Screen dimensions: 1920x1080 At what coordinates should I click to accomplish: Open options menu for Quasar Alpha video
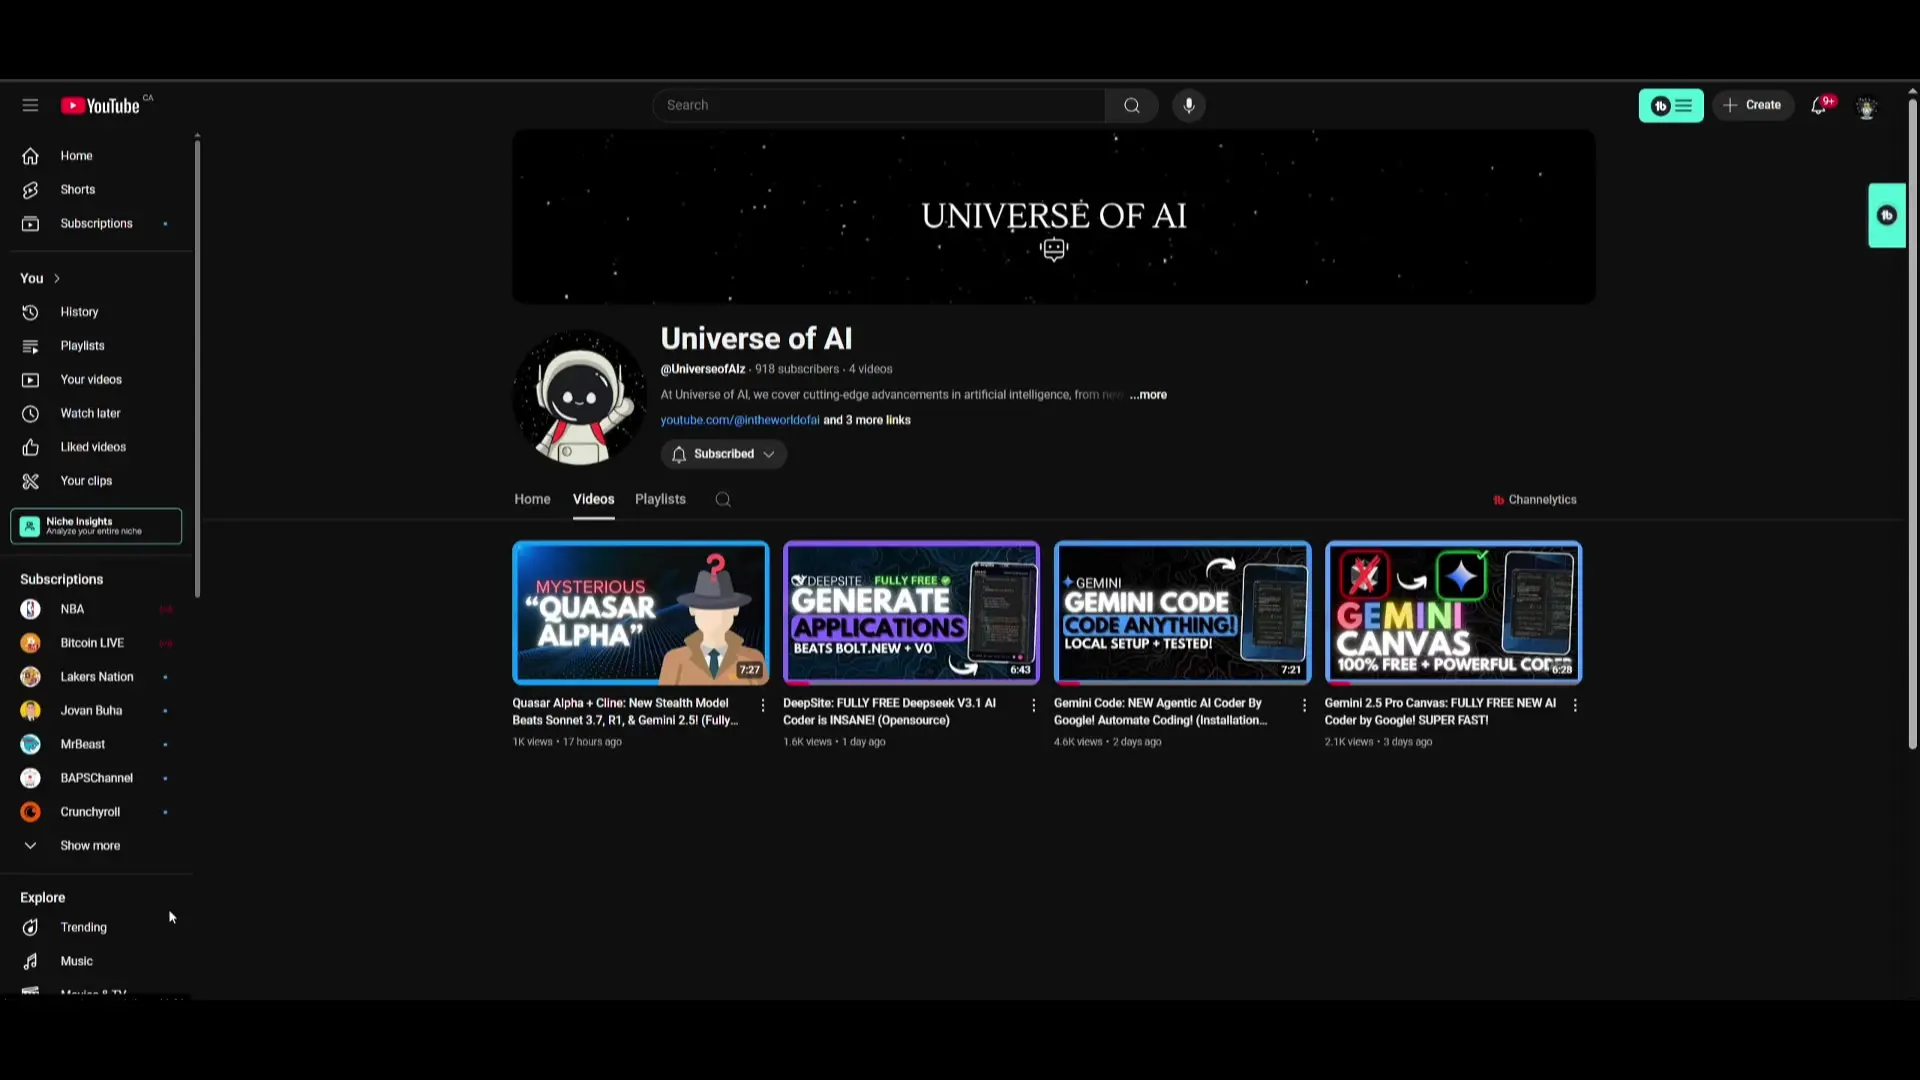763,706
